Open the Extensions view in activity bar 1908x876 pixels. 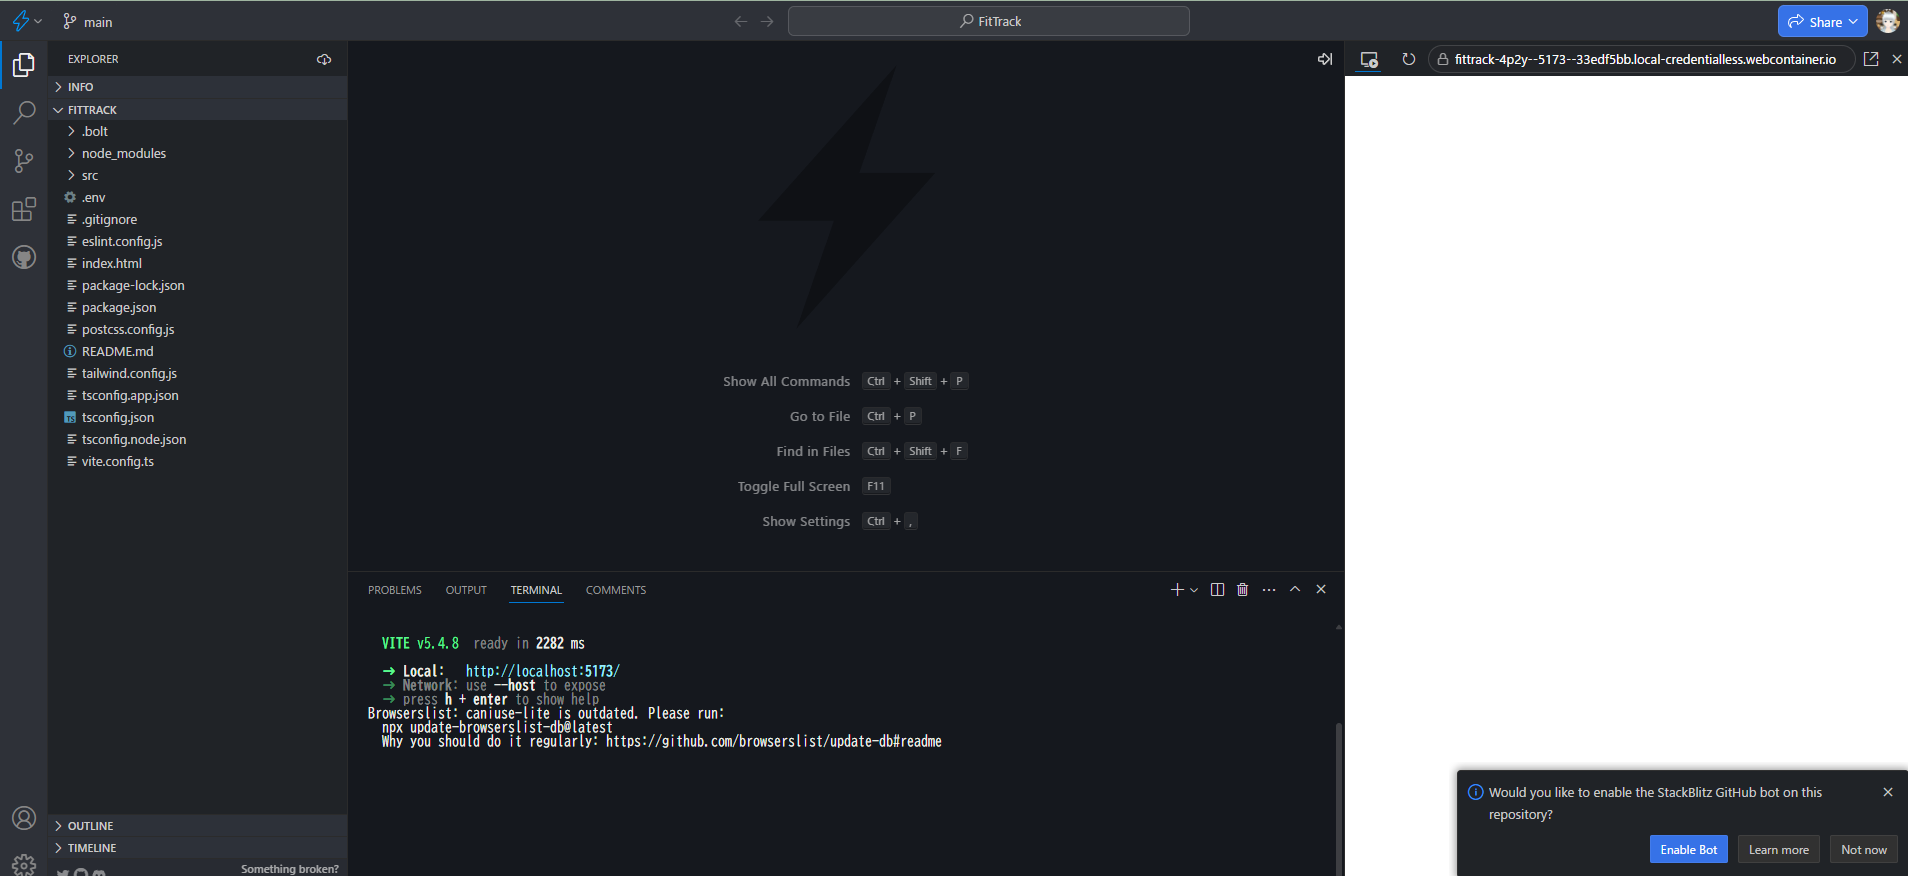pos(24,209)
